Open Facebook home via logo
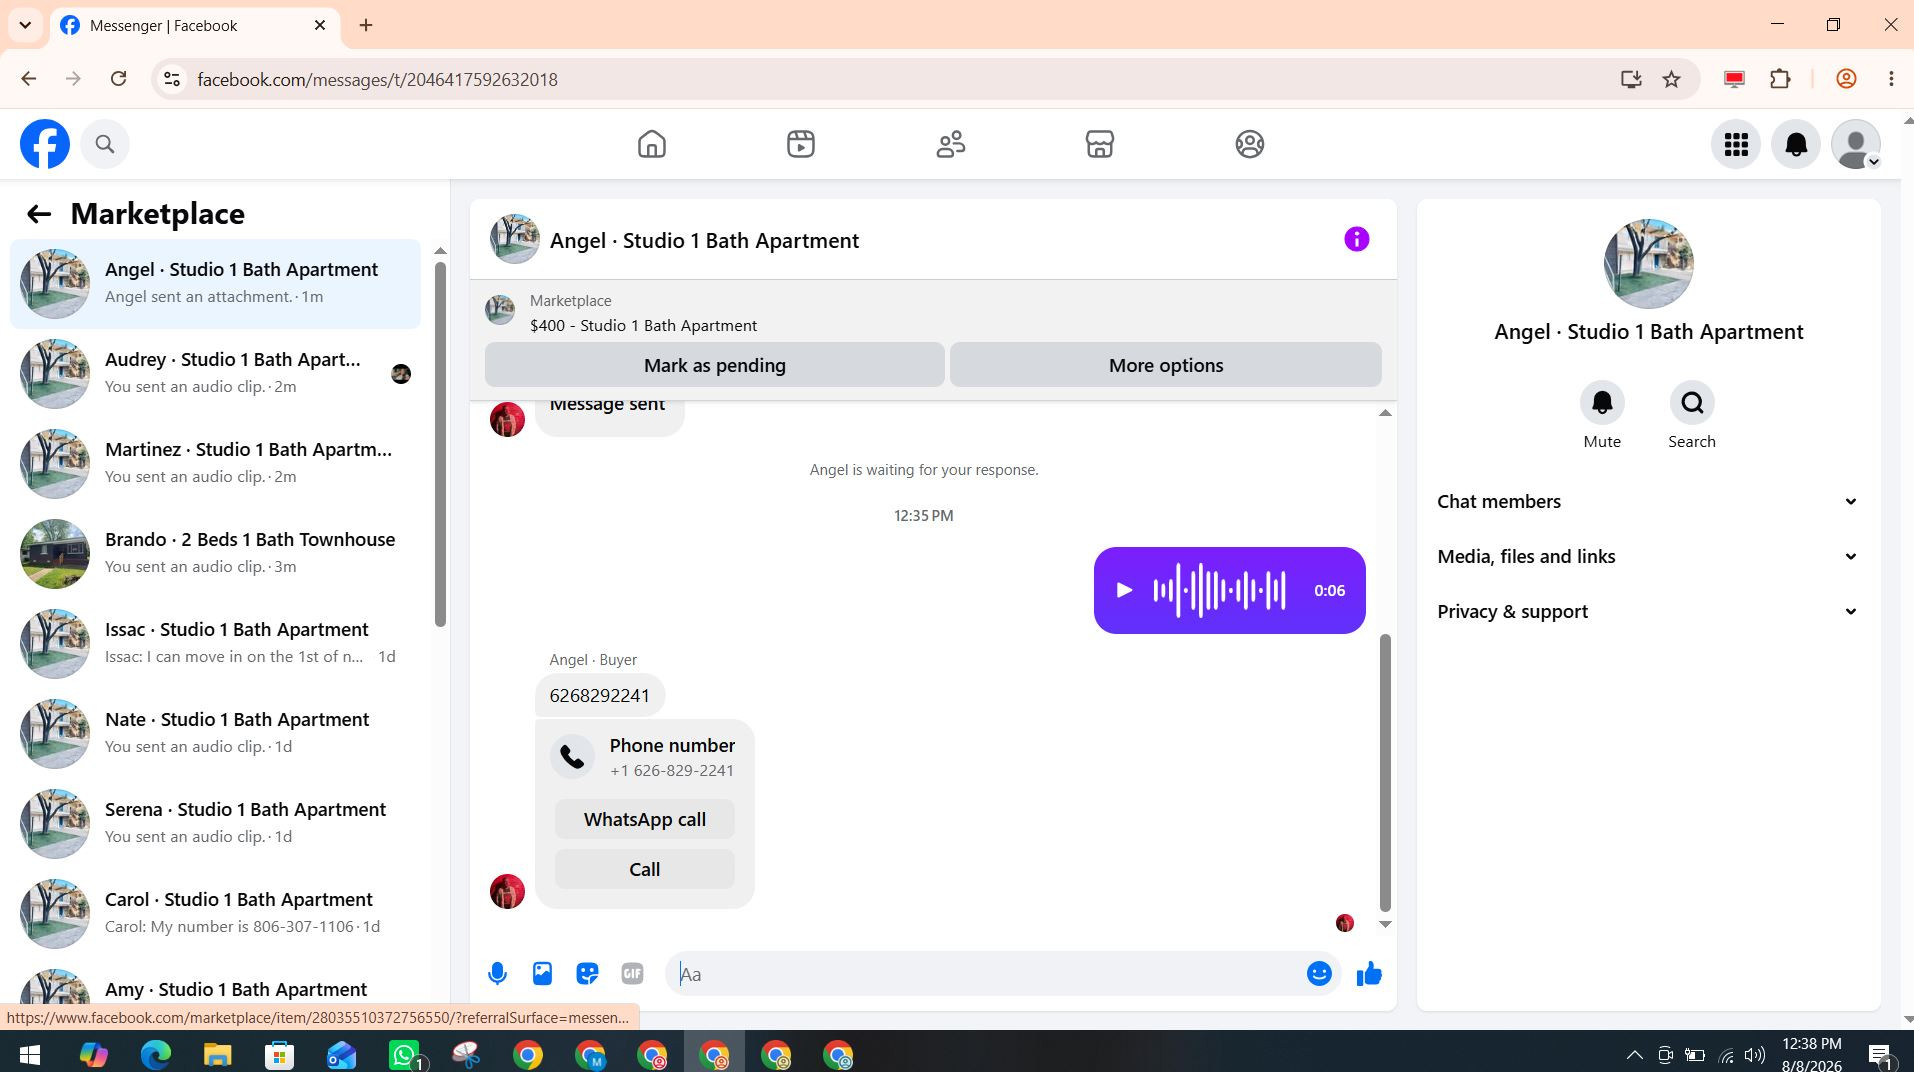The image size is (1914, 1072). coord(45,144)
